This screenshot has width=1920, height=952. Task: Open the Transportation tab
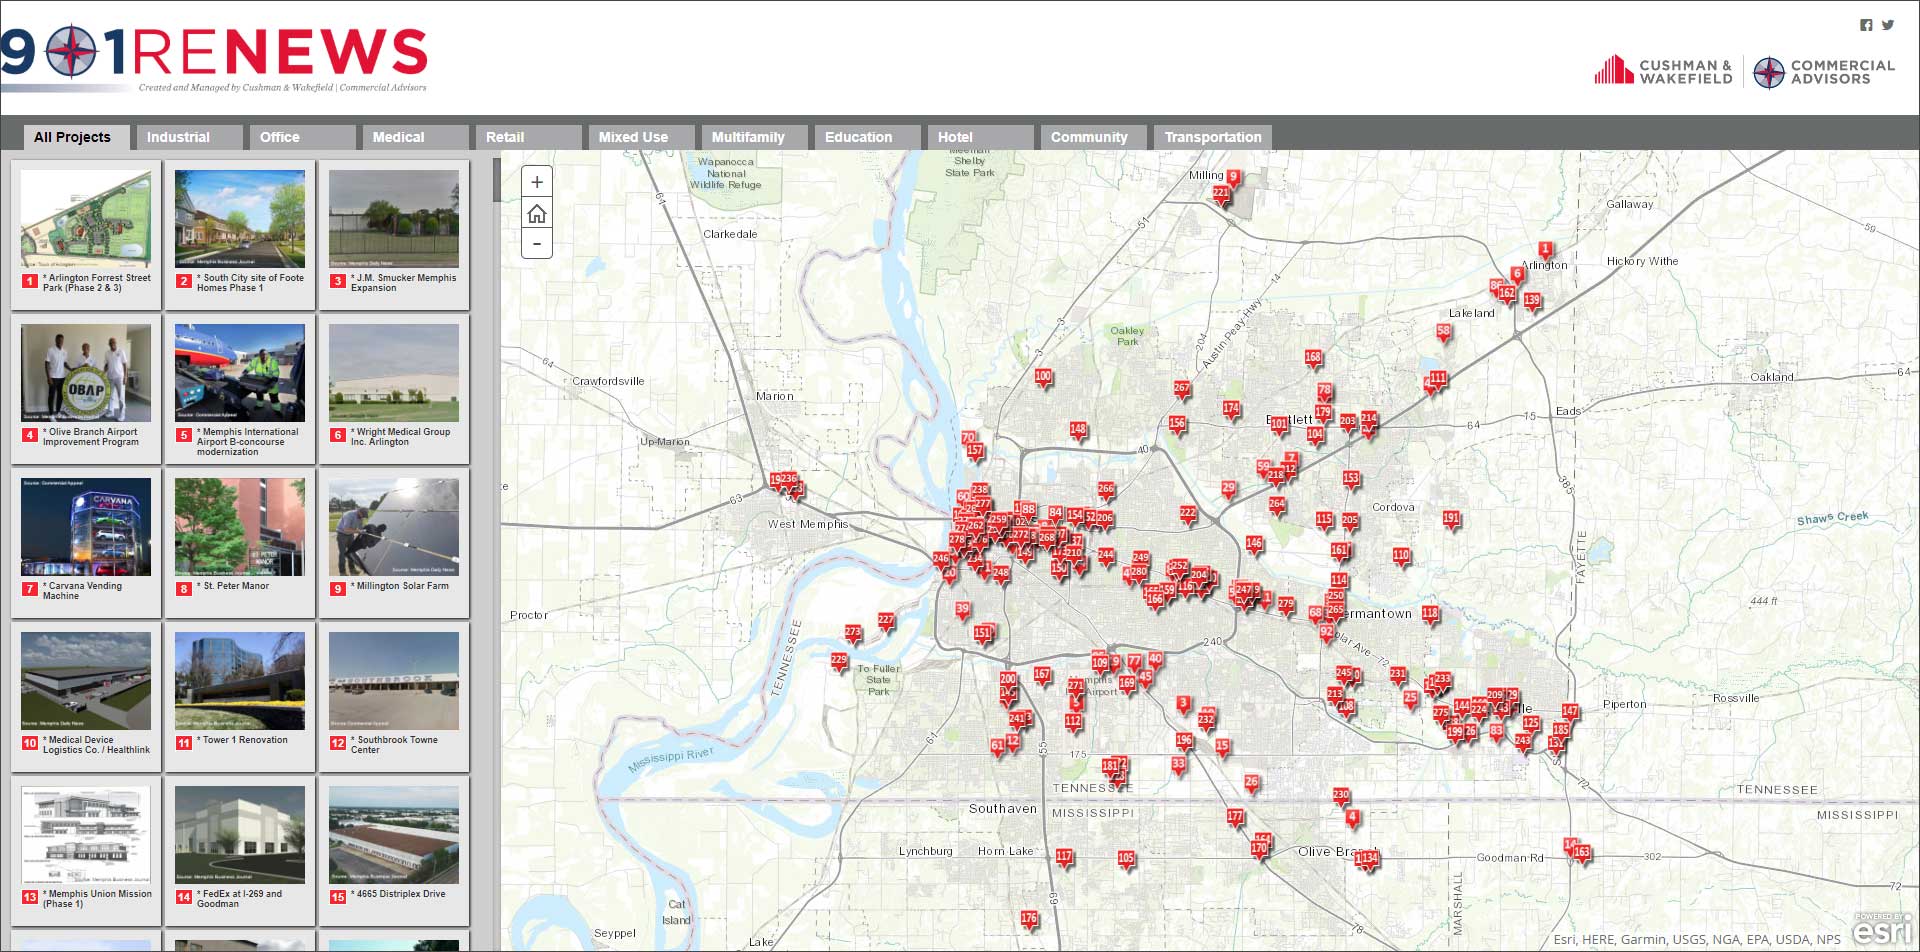1212,137
